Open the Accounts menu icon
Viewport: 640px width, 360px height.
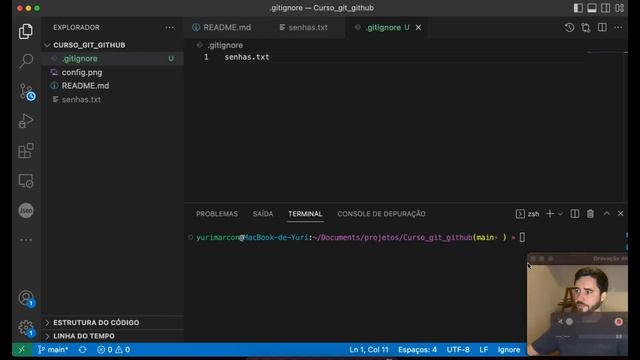pyautogui.click(x=26, y=298)
